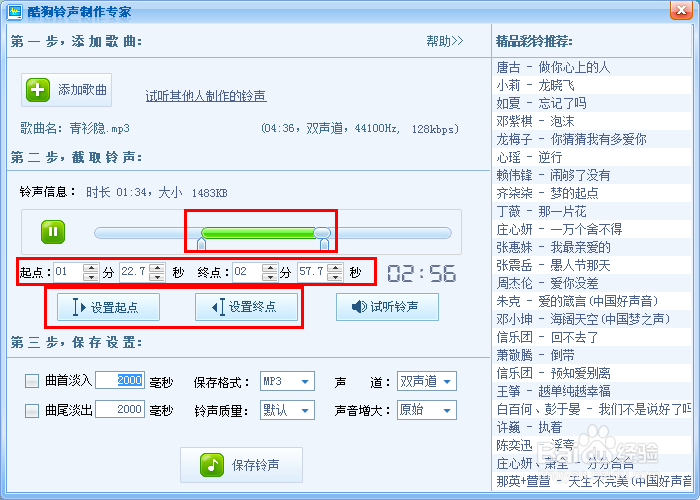
Task: Click the green music note save icon
Action: point(212,465)
